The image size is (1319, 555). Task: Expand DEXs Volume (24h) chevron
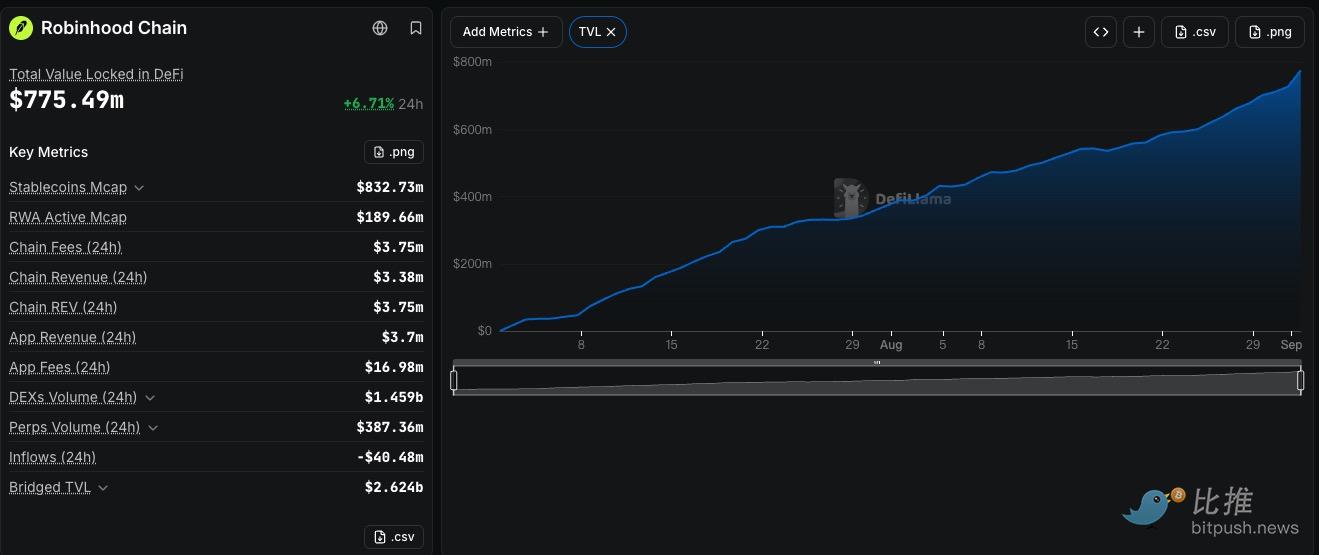150,398
